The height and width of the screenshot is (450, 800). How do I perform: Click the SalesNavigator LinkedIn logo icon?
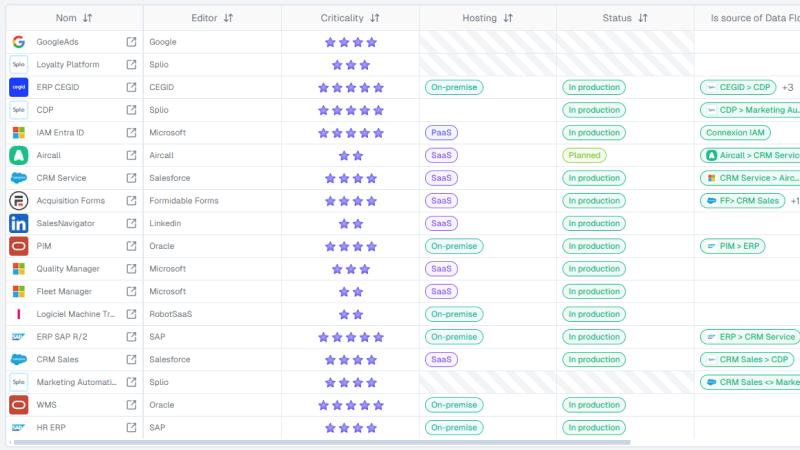tap(18, 224)
